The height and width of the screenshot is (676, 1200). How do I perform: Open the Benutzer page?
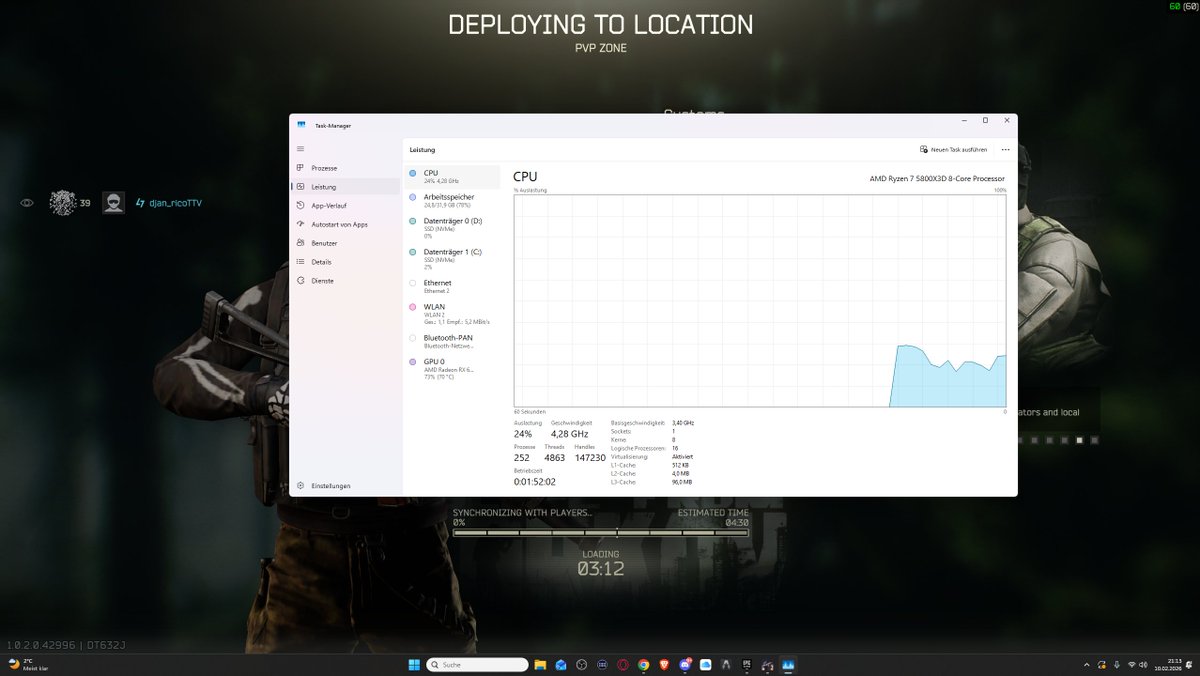pyautogui.click(x=345, y=243)
